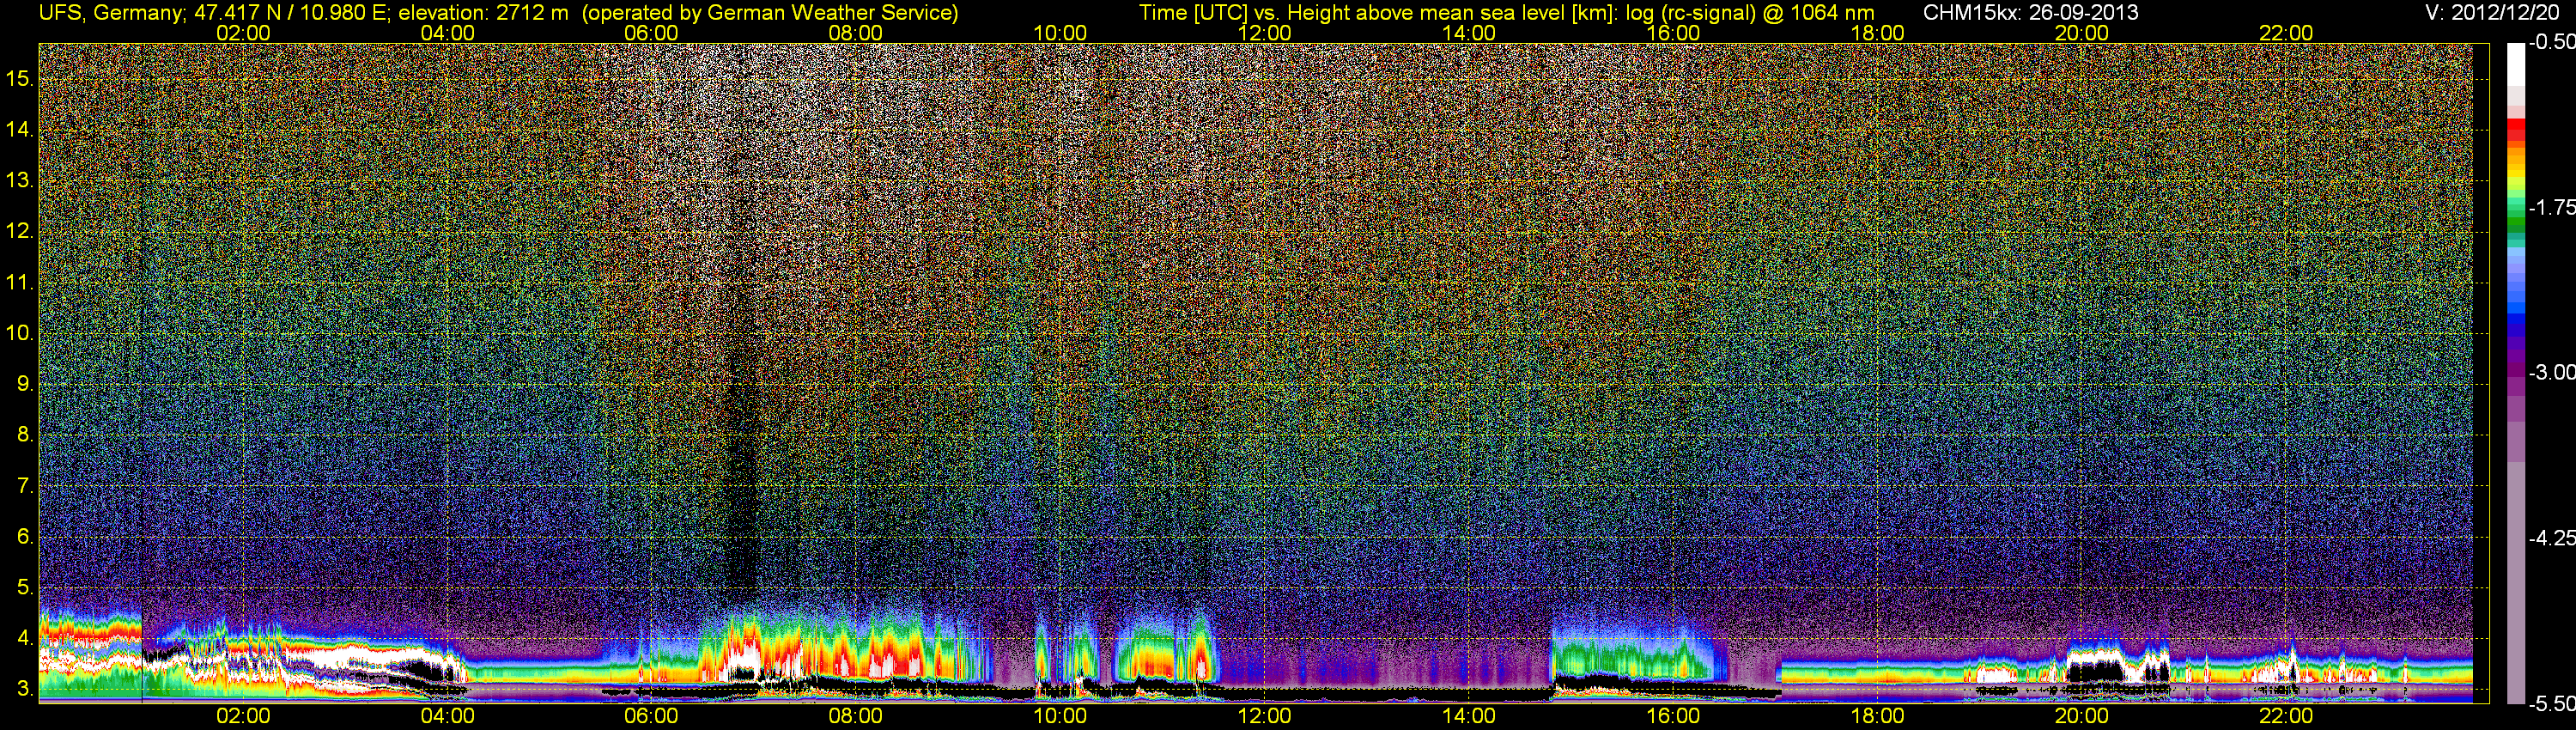Click the "08:00" label on the bottom time axis
Viewport: 2576px width, 730px height.
pos(856,716)
